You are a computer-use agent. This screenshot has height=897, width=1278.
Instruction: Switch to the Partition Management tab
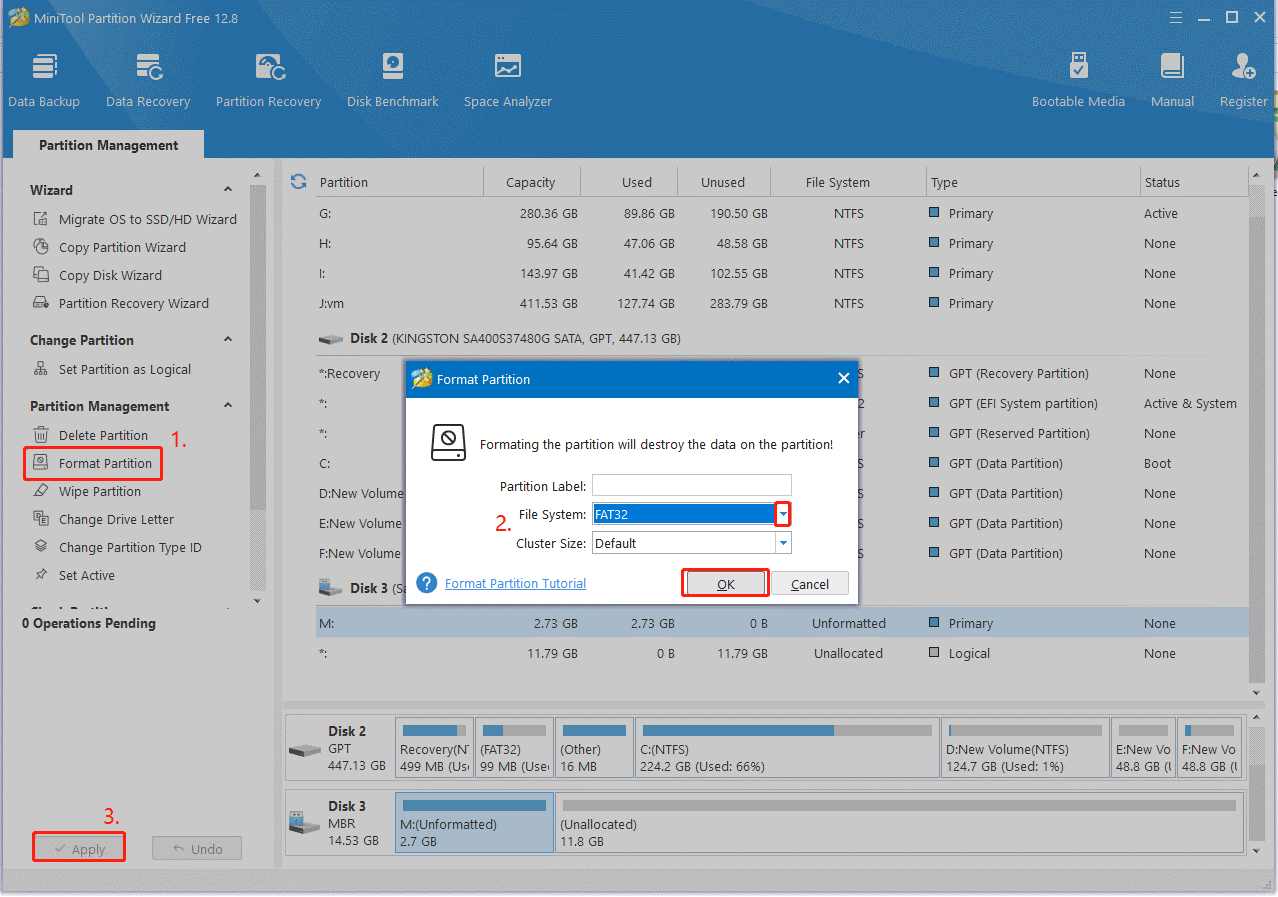pos(107,144)
